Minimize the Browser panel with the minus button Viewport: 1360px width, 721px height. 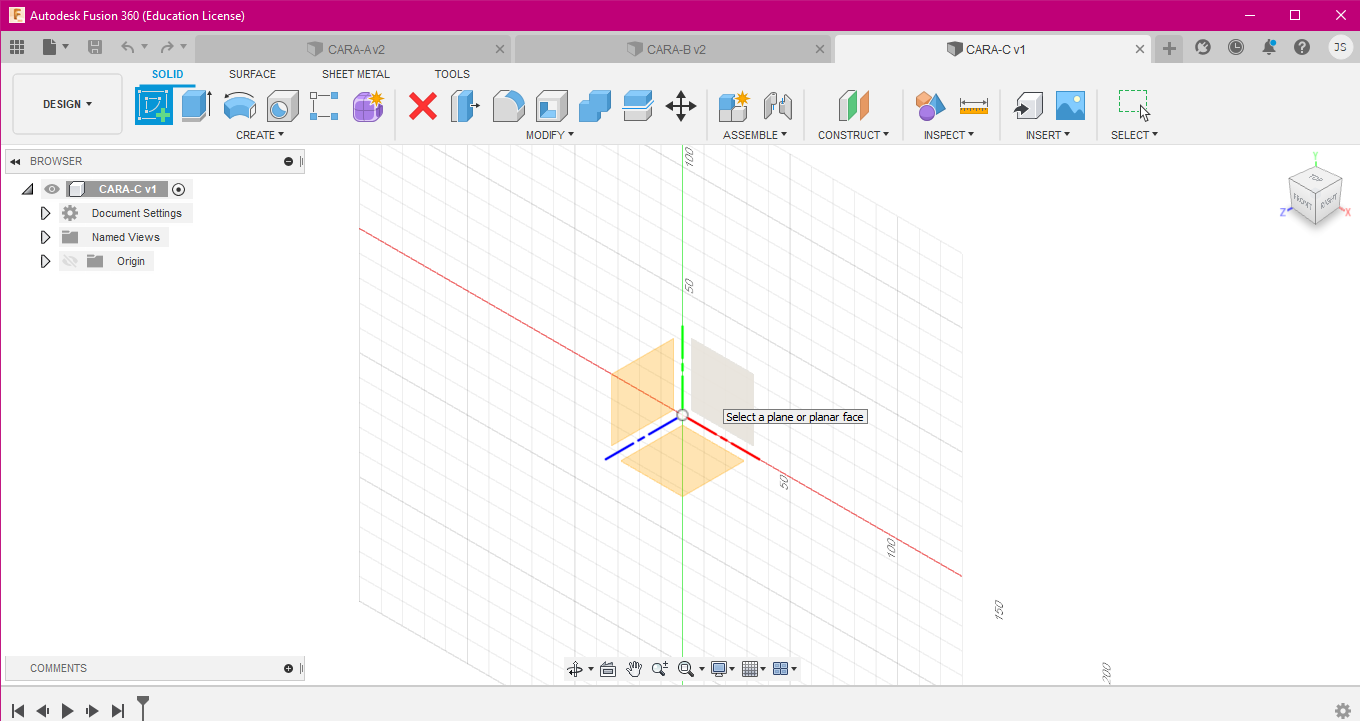point(289,161)
